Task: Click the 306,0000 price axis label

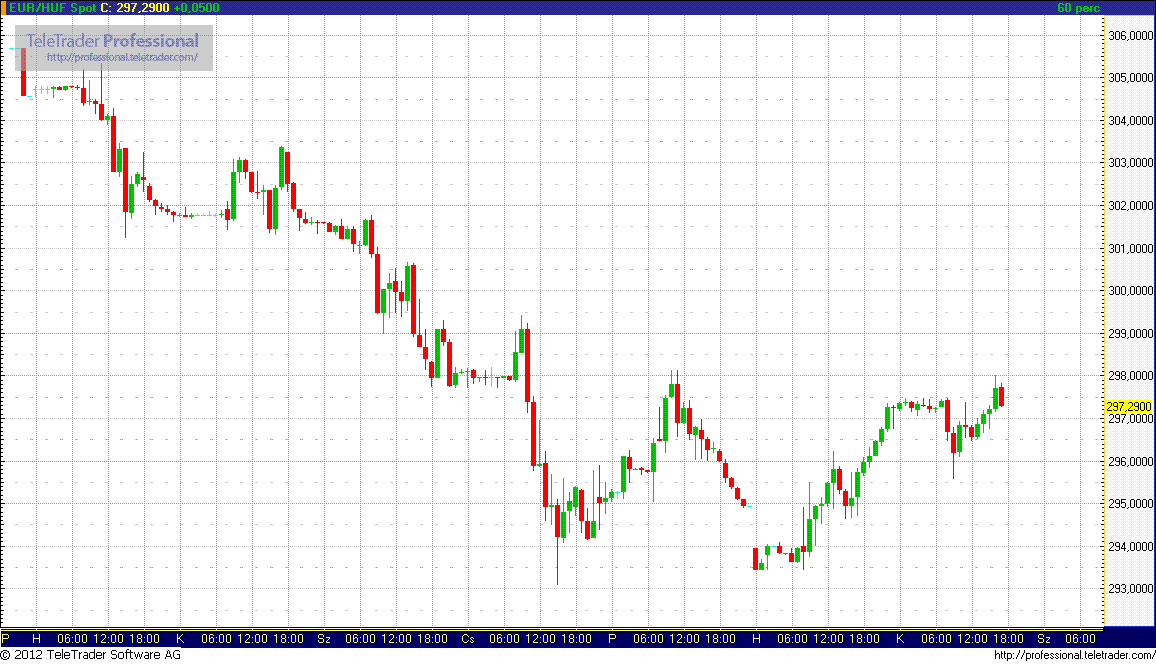Action: tap(1131, 35)
